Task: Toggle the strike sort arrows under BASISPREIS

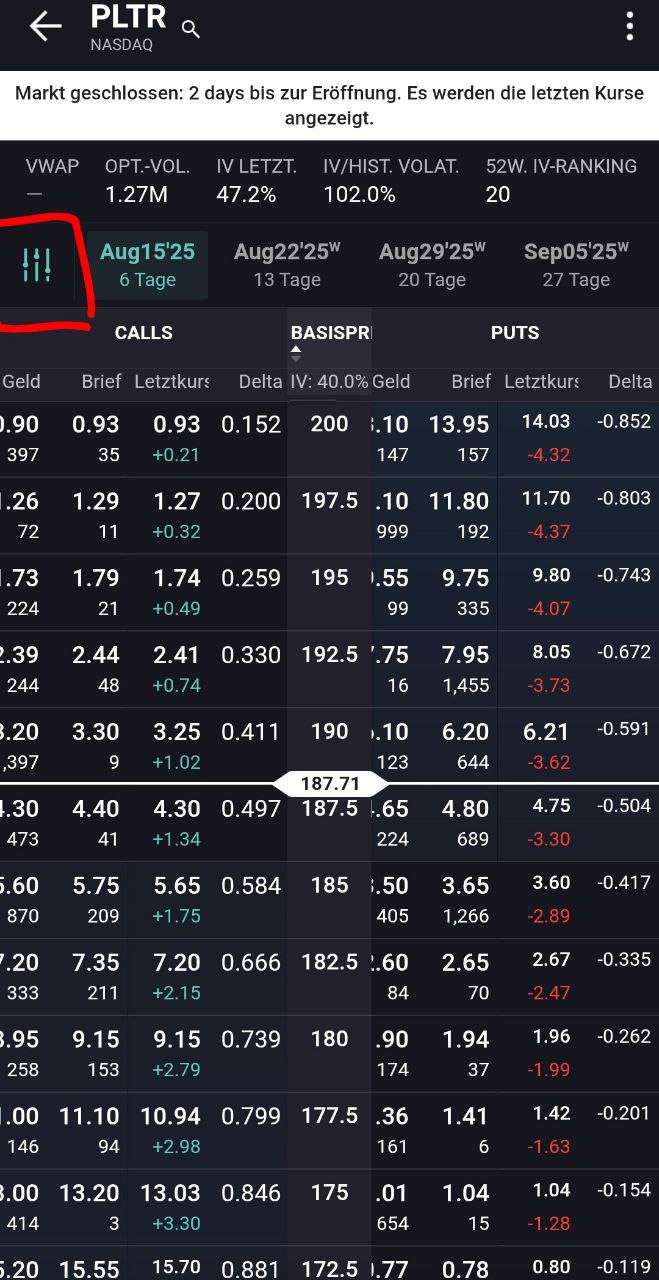Action: coord(295,354)
